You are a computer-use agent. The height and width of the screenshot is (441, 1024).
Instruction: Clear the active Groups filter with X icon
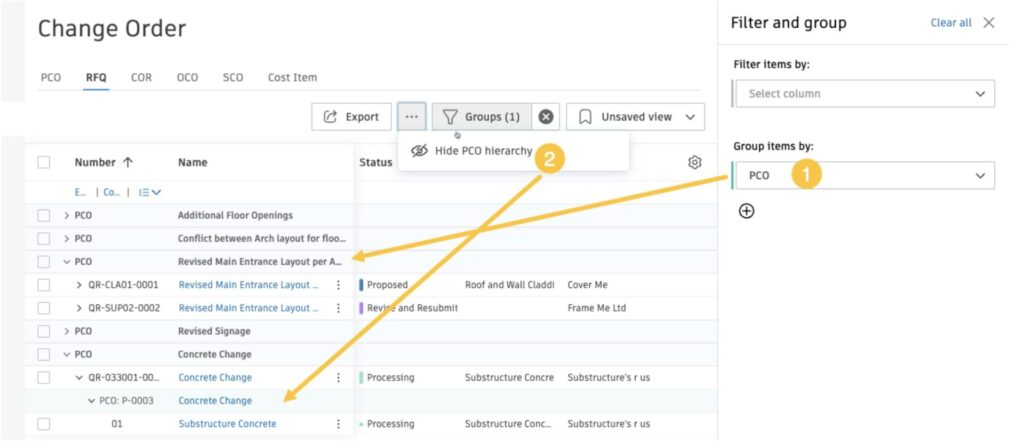click(x=546, y=117)
